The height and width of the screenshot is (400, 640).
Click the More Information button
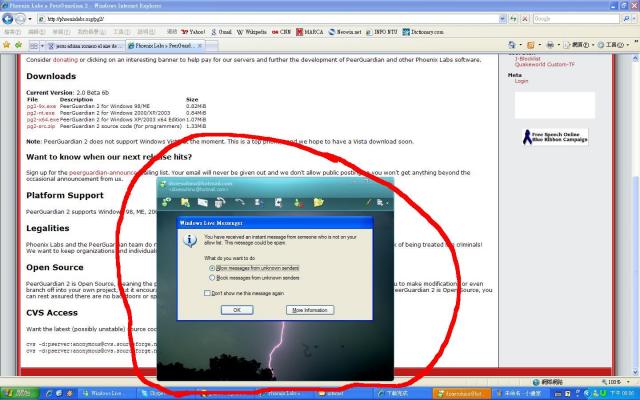(310, 310)
